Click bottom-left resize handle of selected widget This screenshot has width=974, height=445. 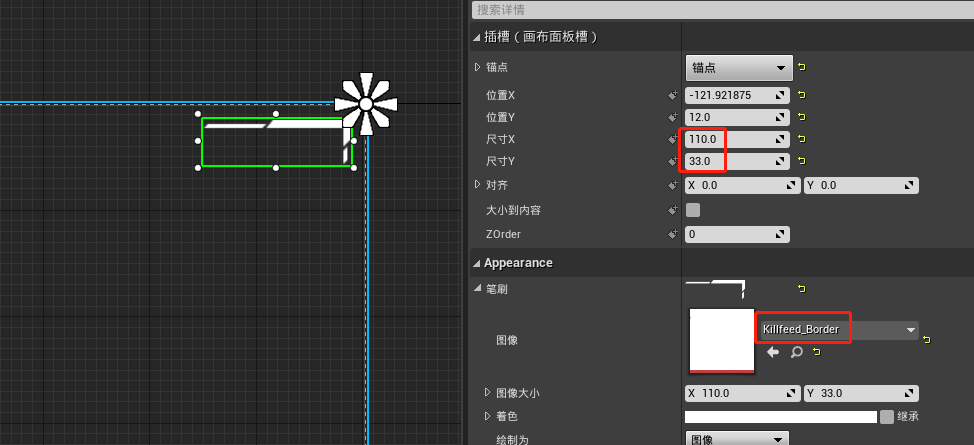pyautogui.click(x=198, y=167)
